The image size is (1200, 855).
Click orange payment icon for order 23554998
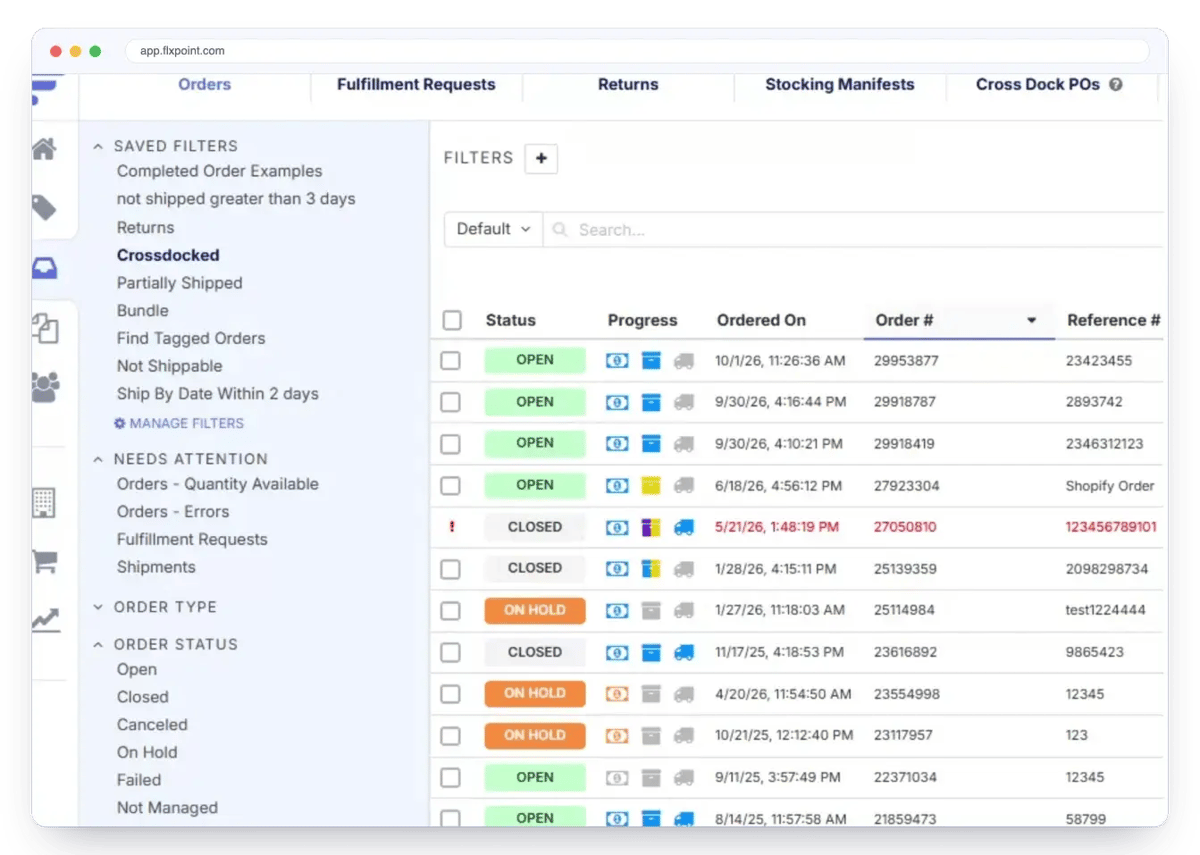pos(617,693)
